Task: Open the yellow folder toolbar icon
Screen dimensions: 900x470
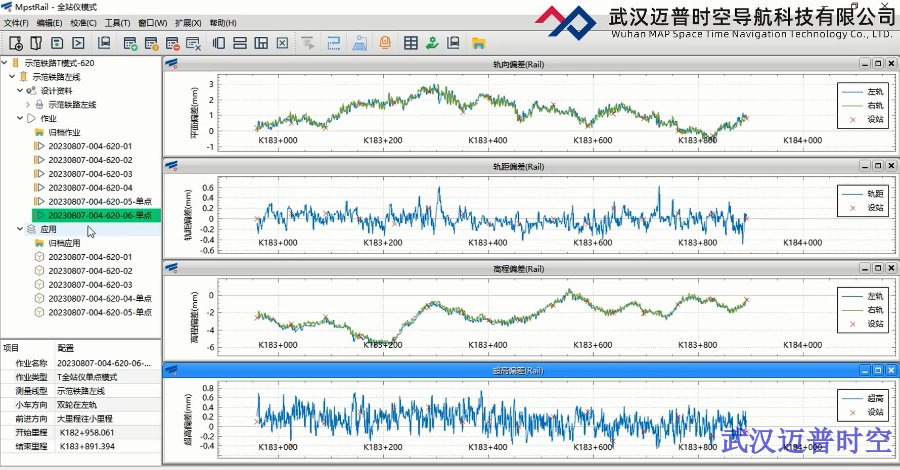Action: (x=478, y=43)
